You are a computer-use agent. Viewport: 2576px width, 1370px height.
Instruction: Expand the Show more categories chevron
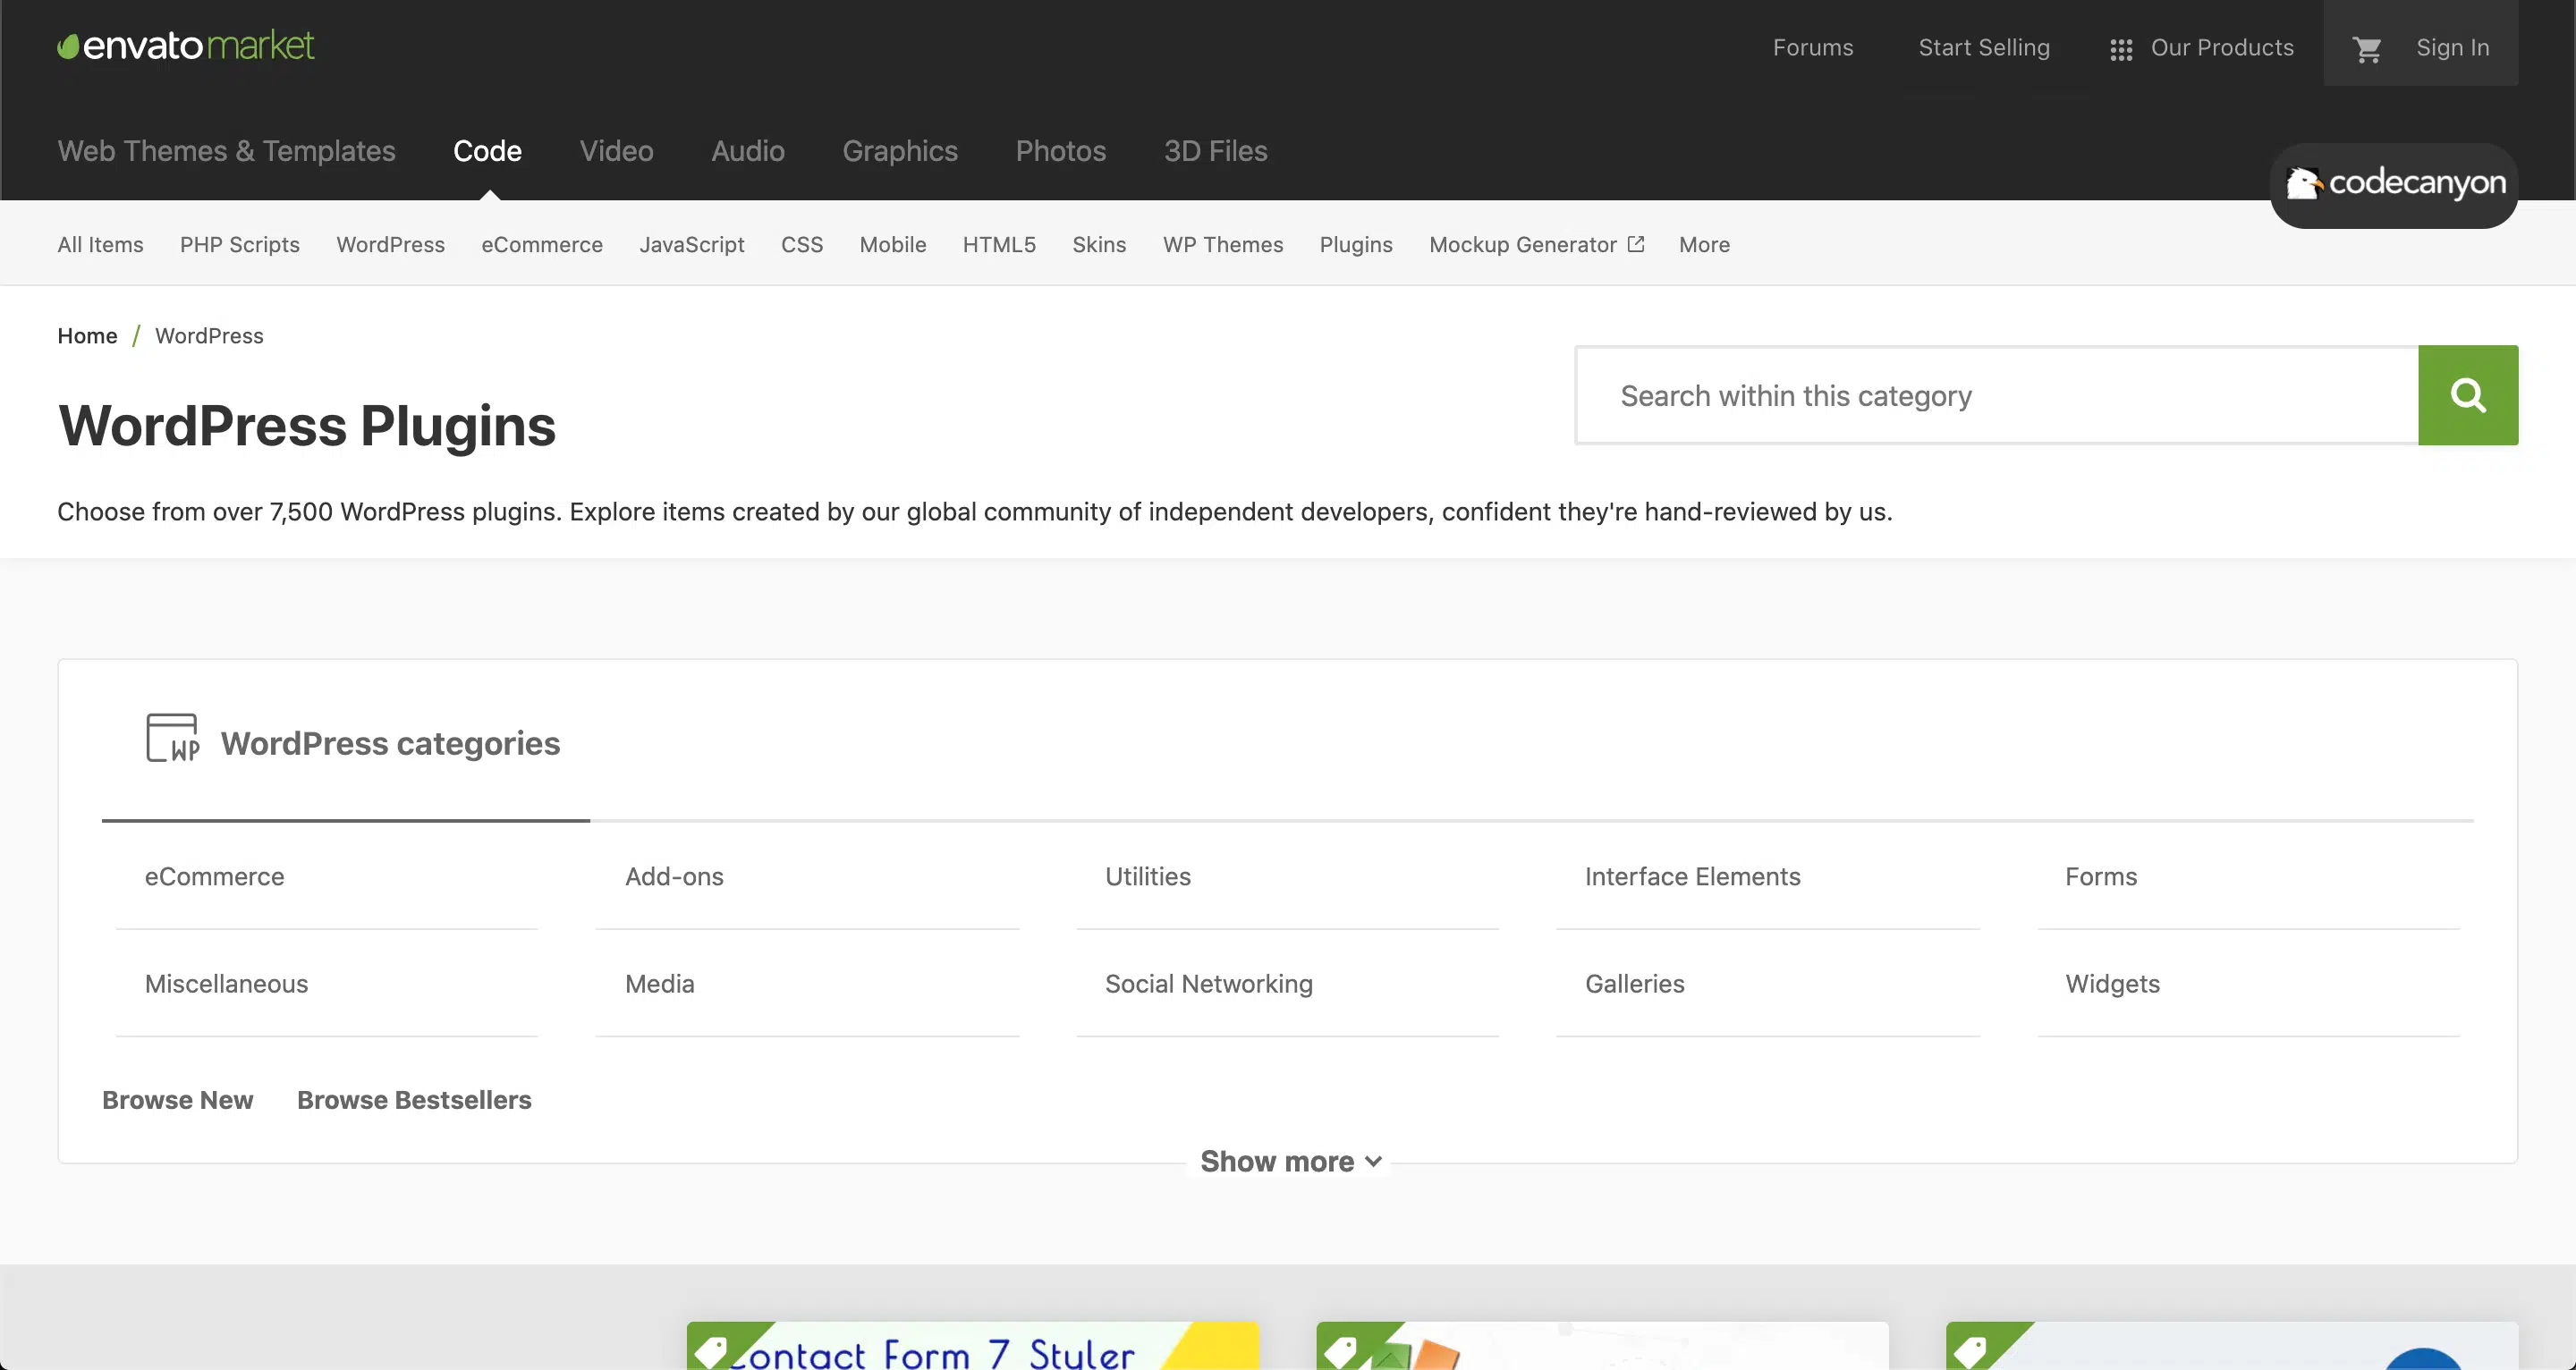tap(1373, 1161)
